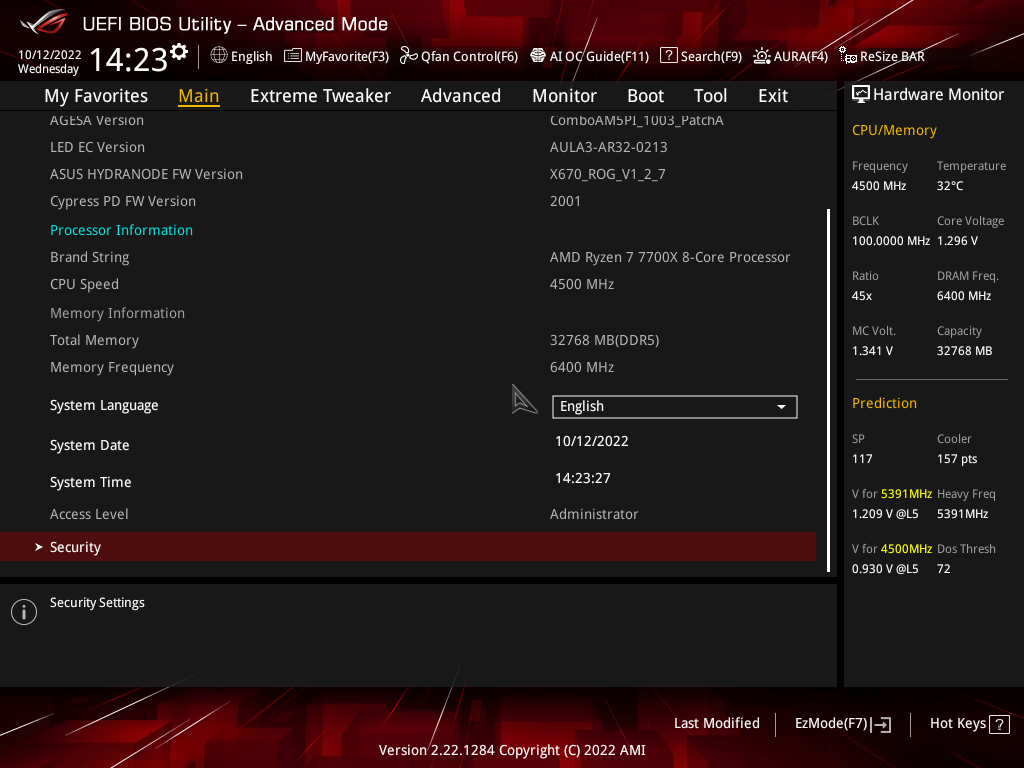Click the Core Voltage 1.296 V value

coord(957,240)
